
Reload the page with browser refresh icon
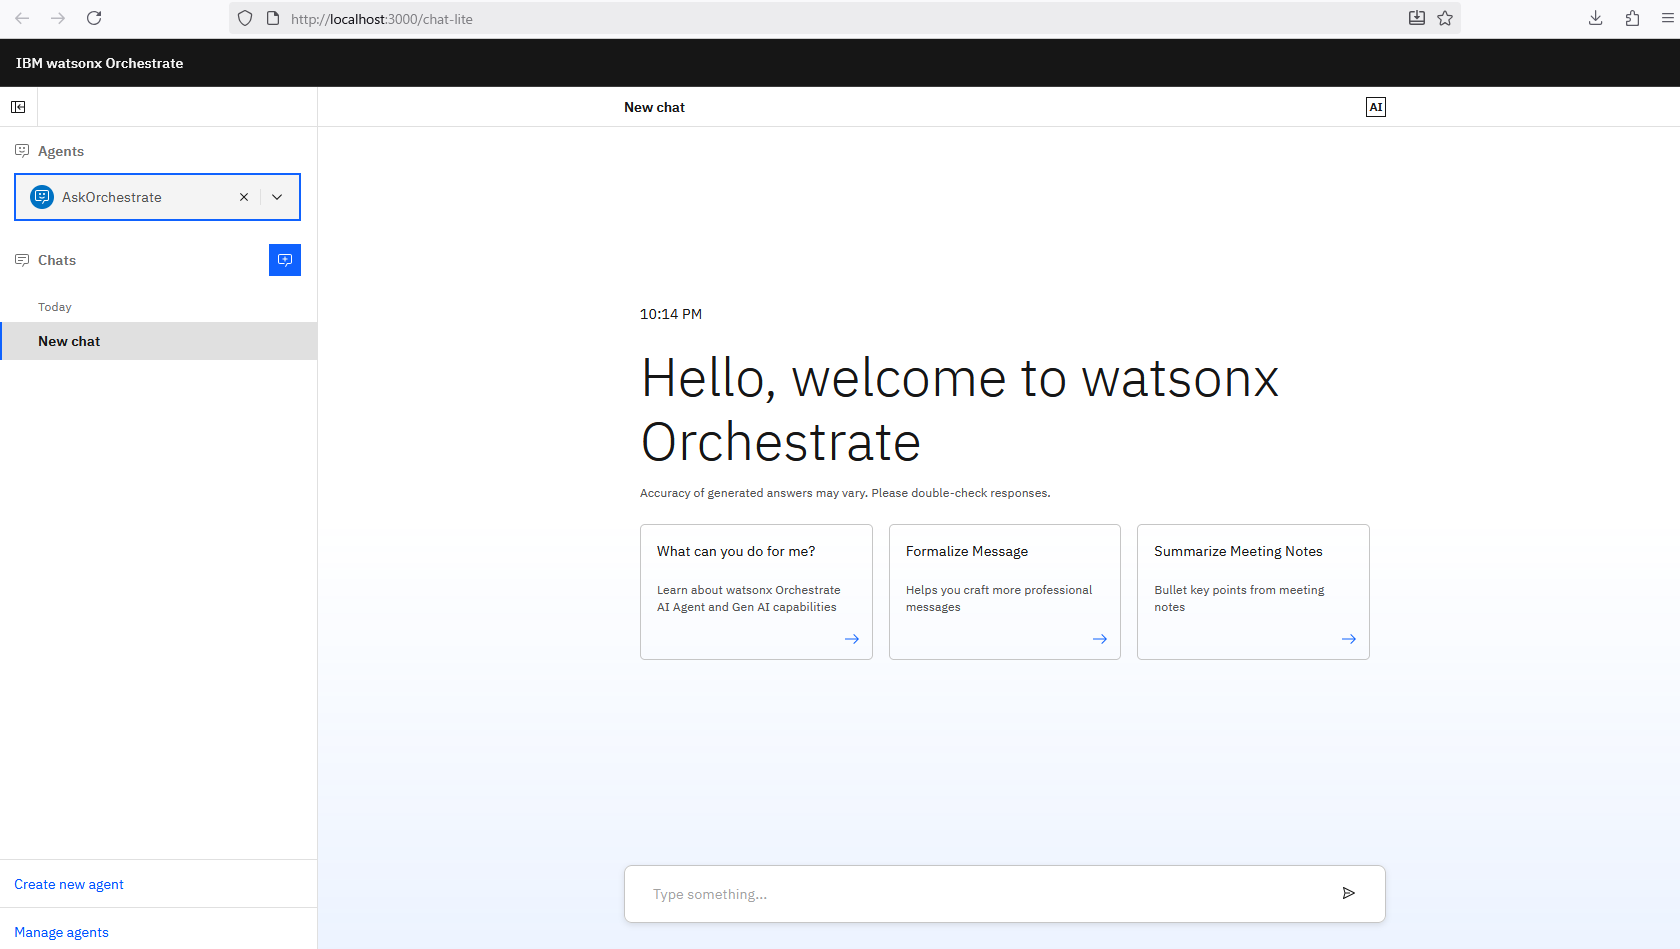[94, 18]
